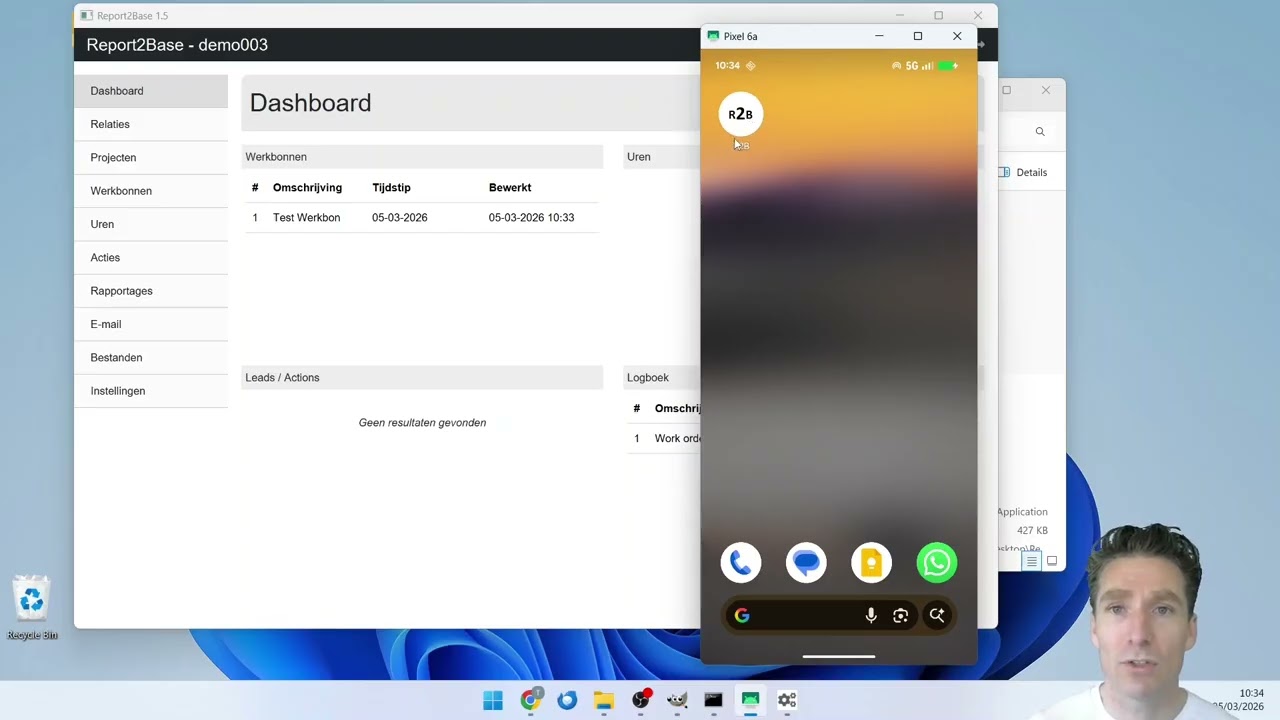Click the Logboek panel header
1280x720 pixels.
pyautogui.click(x=662, y=377)
